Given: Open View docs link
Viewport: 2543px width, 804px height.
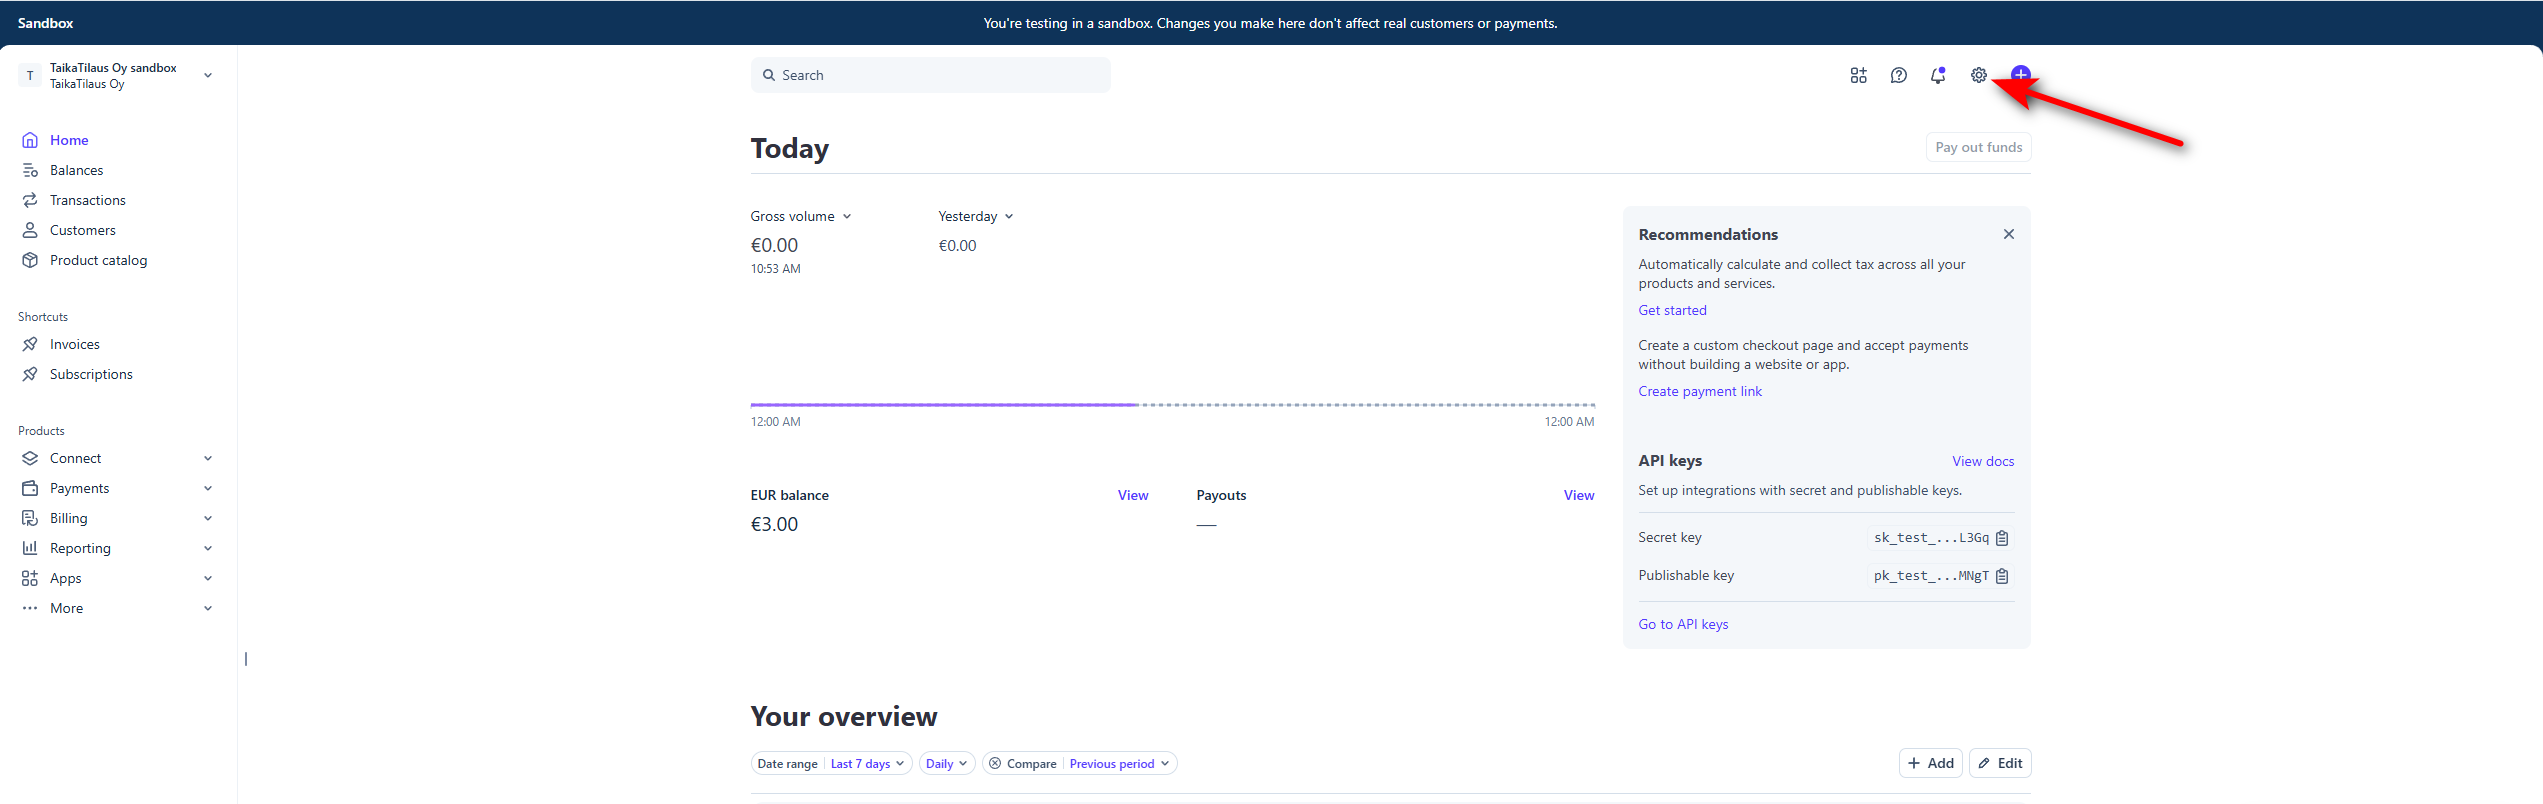Looking at the screenshot, I should pyautogui.click(x=1983, y=461).
